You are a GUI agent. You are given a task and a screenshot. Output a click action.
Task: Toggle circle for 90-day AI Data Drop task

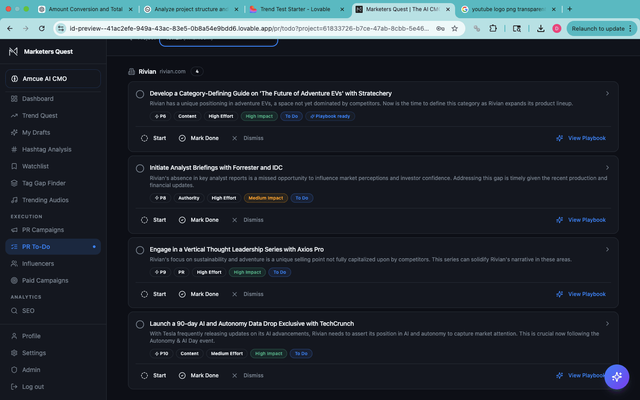140,324
